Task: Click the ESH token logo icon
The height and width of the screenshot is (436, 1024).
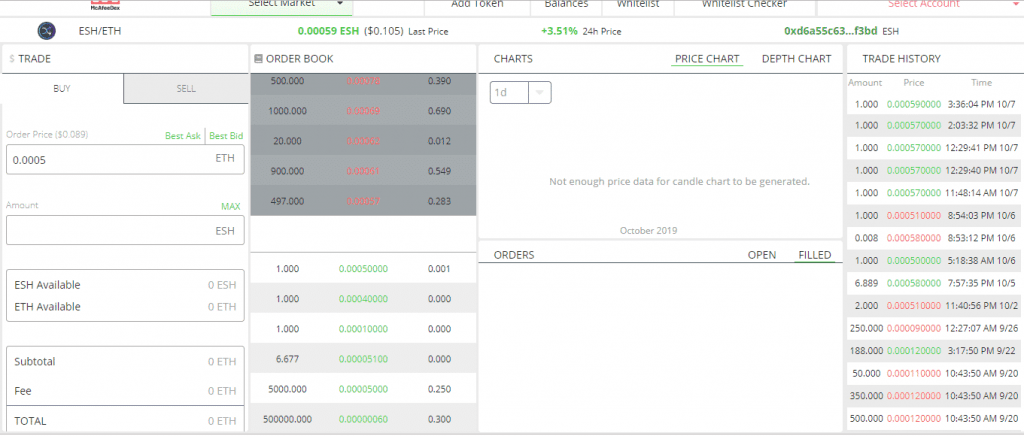Action: (47, 31)
